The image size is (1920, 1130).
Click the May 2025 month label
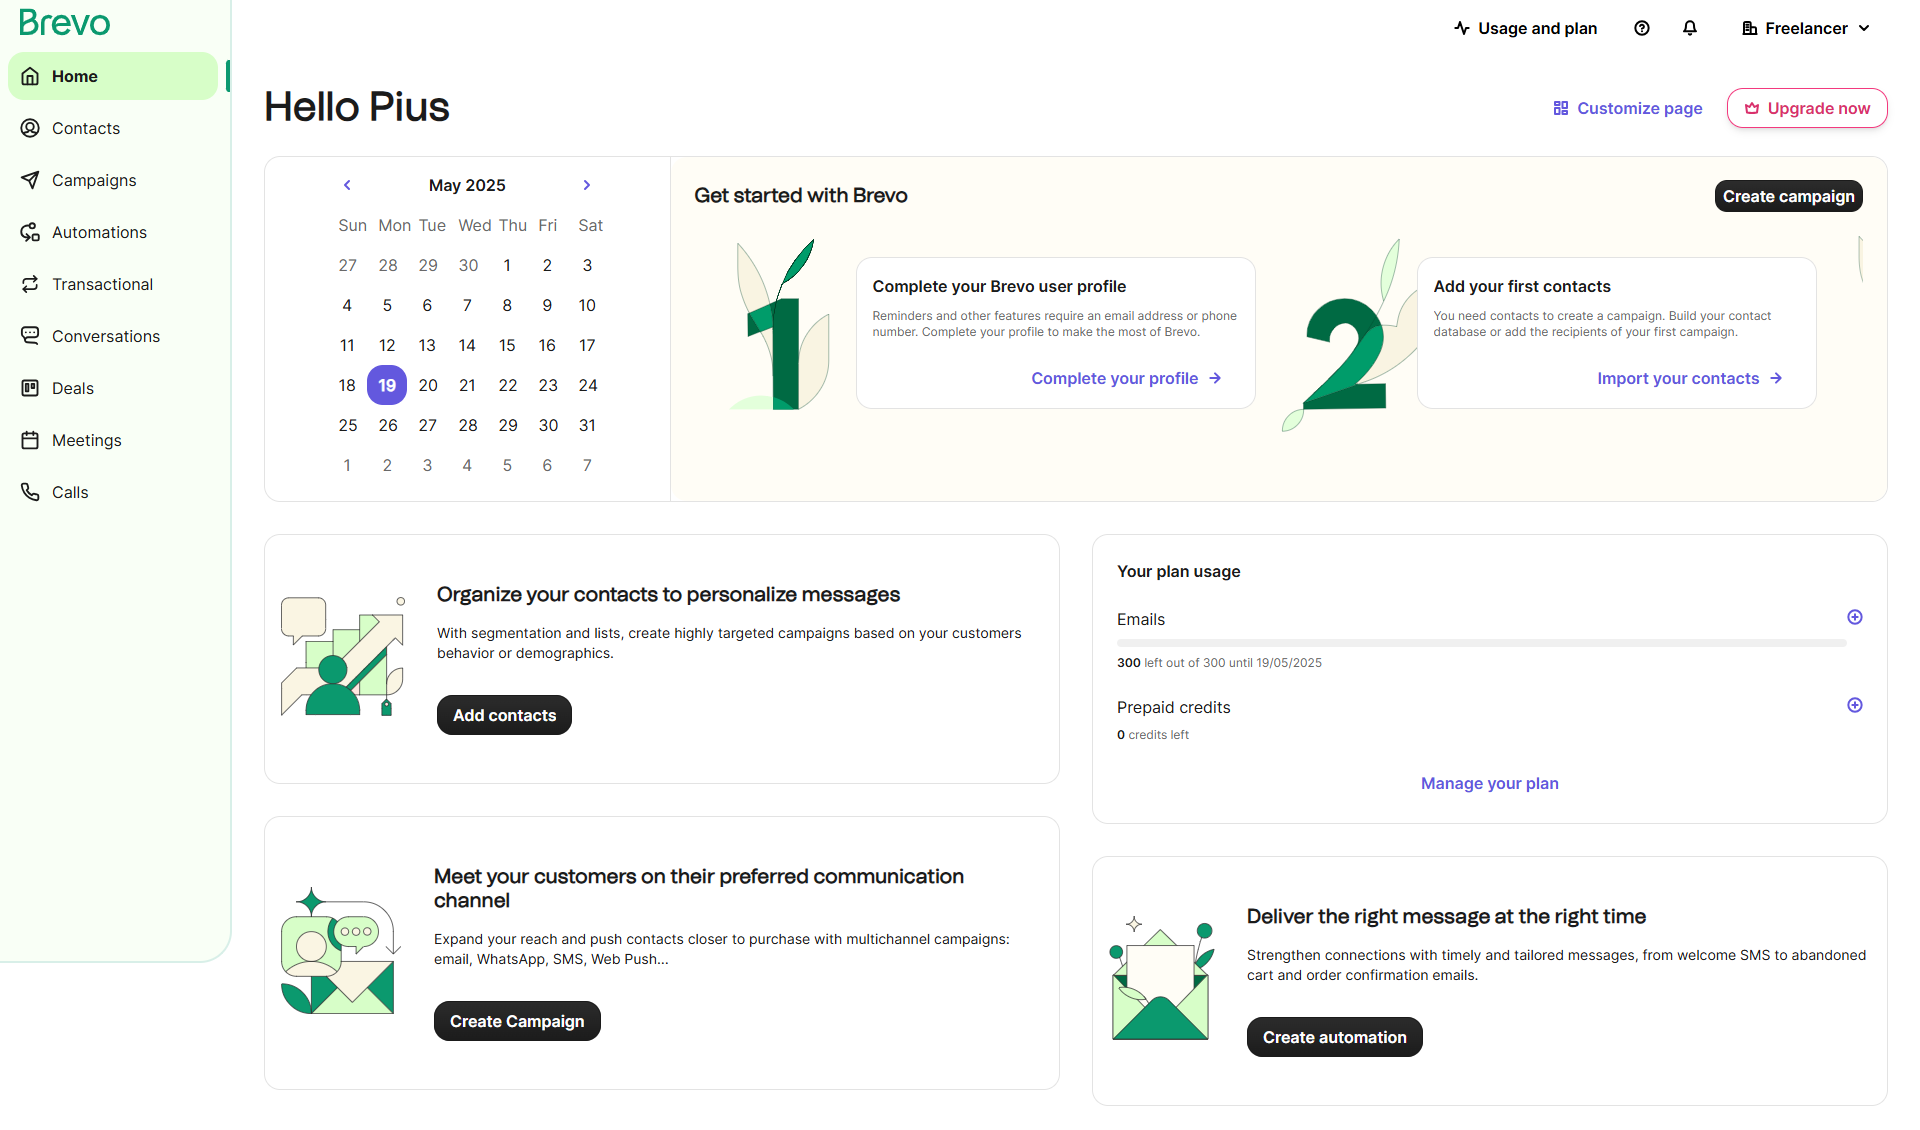(467, 185)
